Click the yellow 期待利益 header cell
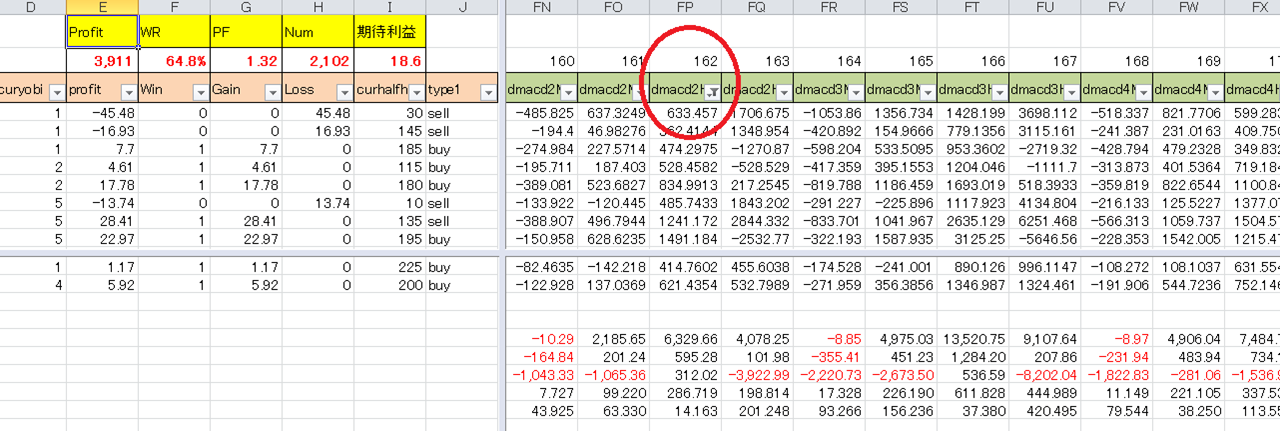The height and width of the screenshot is (431, 1280). tap(390, 31)
